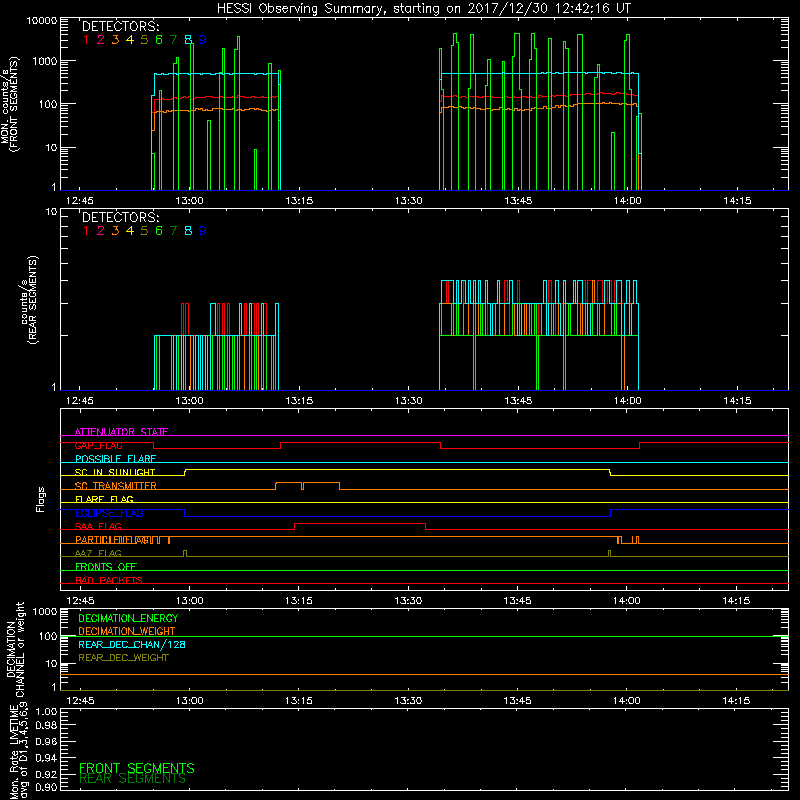Viewport: 800px width, 800px height.
Task: Select orange detector 3 in front segments legend
Action: click(x=115, y=40)
